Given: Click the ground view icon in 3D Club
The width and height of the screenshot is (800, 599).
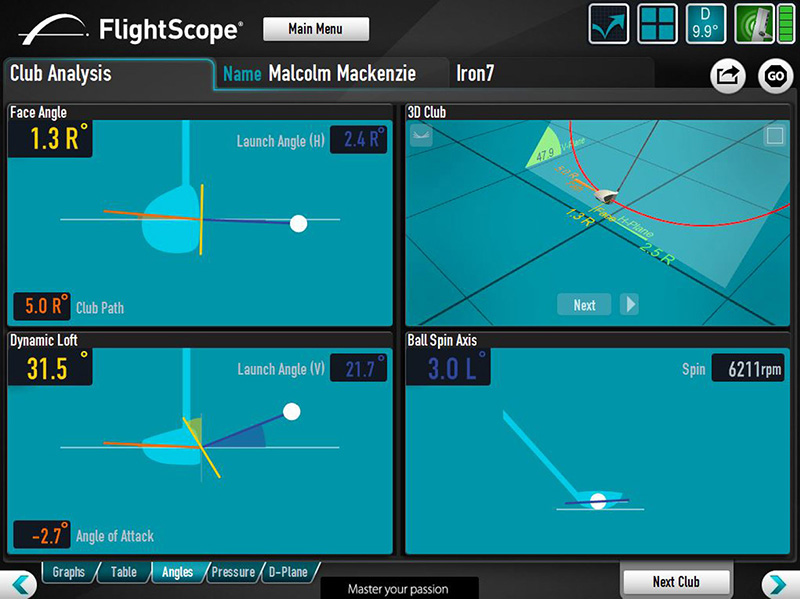Looking at the screenshot, I should (x=421, y=137).
